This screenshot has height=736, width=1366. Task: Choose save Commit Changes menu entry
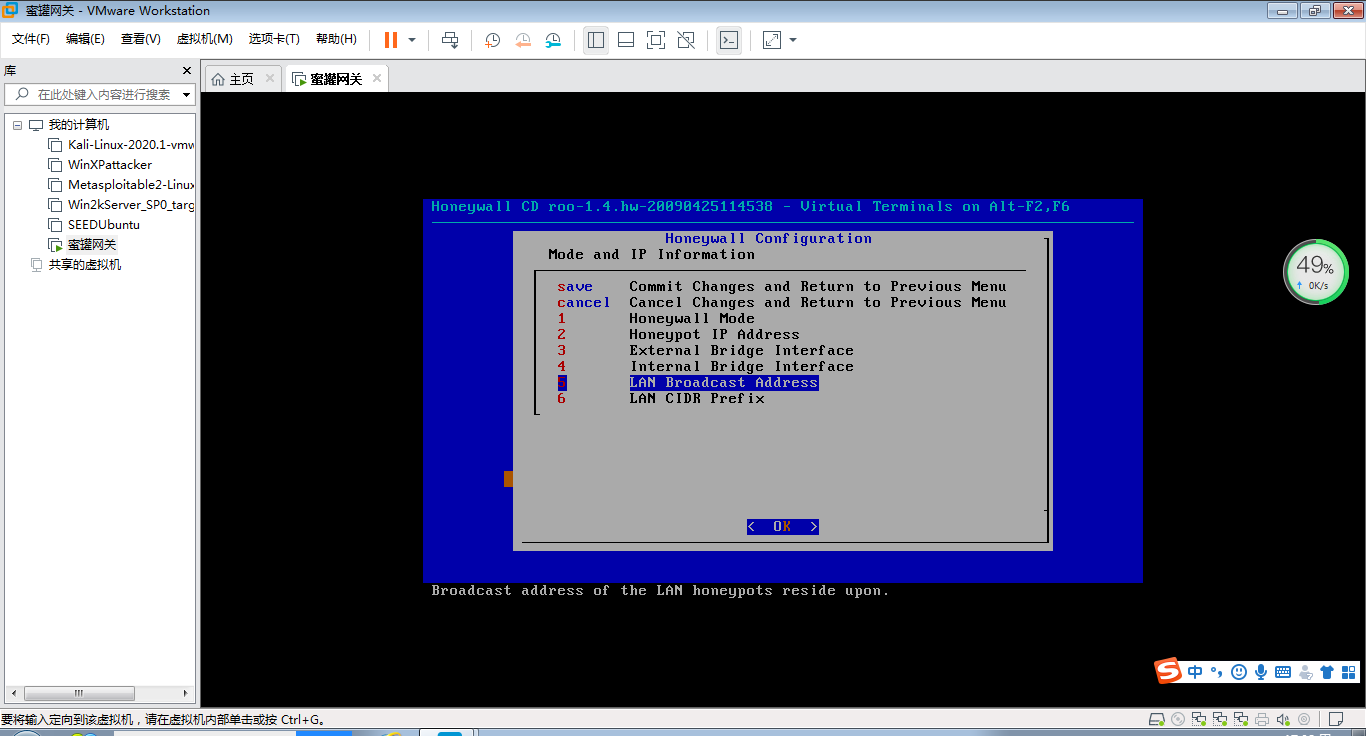click(782, 287)
